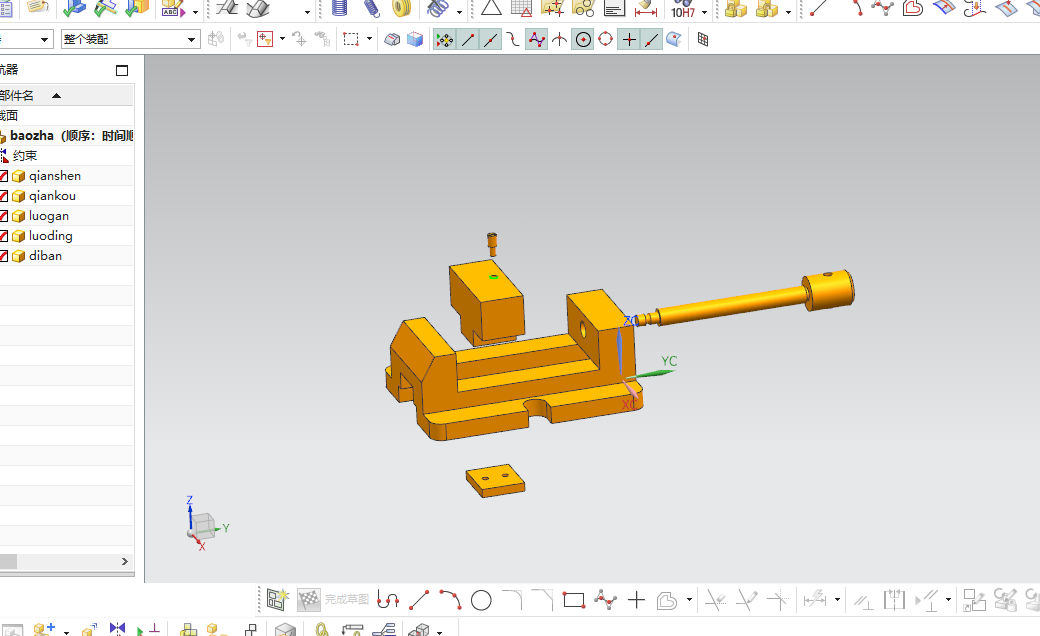1040x636 pixels.
Task: Click the linear dimension measure icon
Action: [645, 9]
